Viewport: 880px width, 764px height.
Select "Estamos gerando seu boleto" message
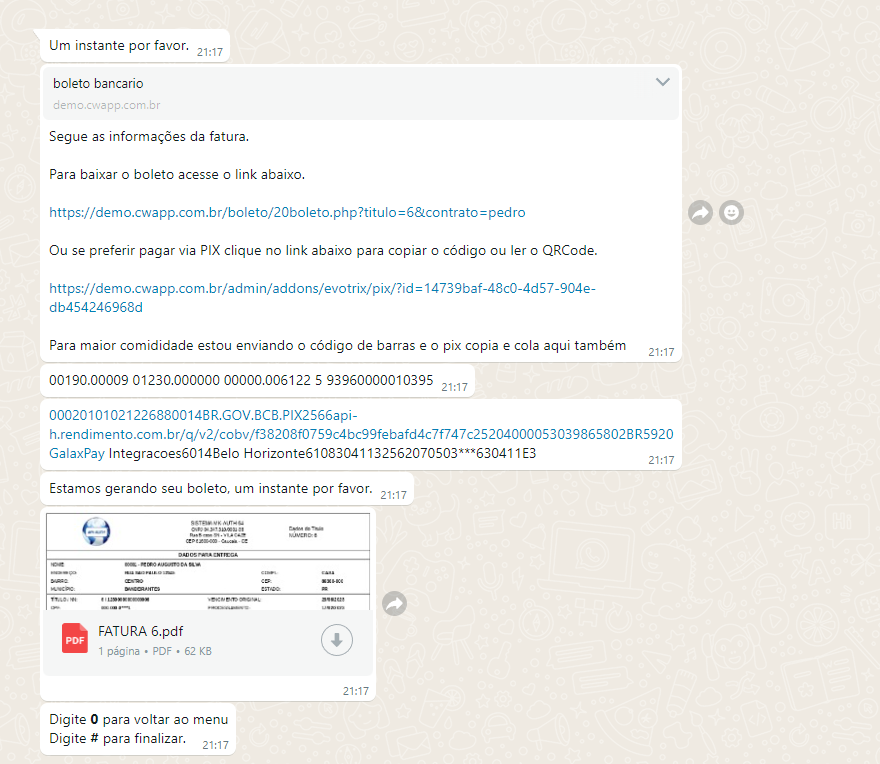(x=210, y=489)
